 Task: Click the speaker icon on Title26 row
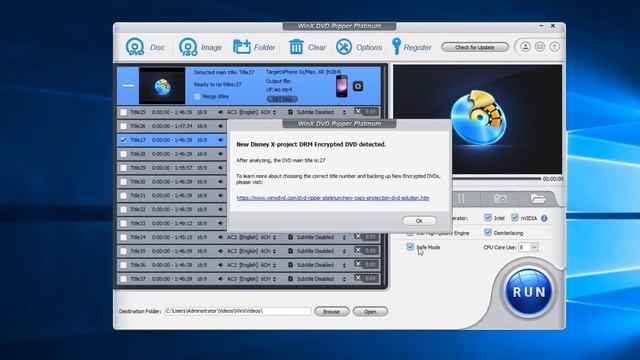220,126
